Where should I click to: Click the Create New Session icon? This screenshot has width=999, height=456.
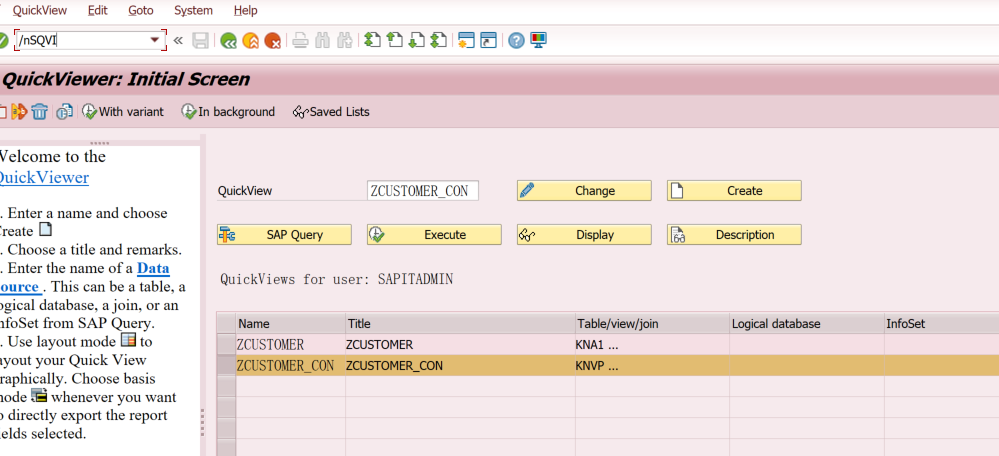[x=465, y=41]
